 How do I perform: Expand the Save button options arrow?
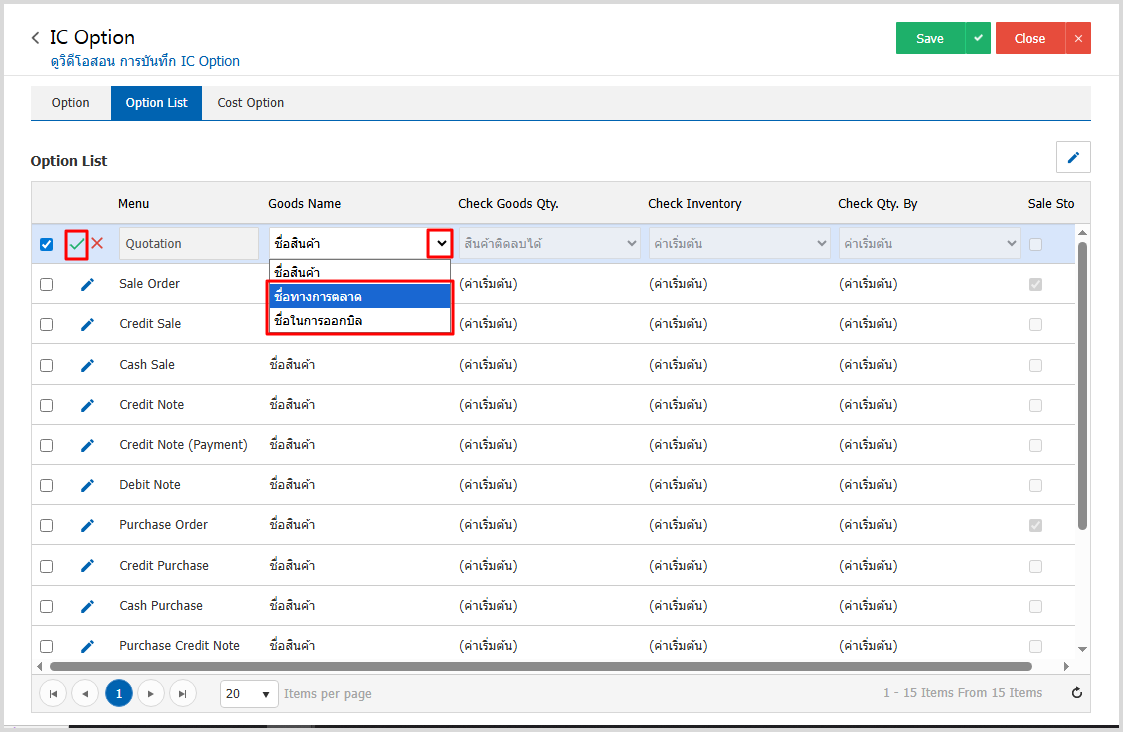point(978,38)
